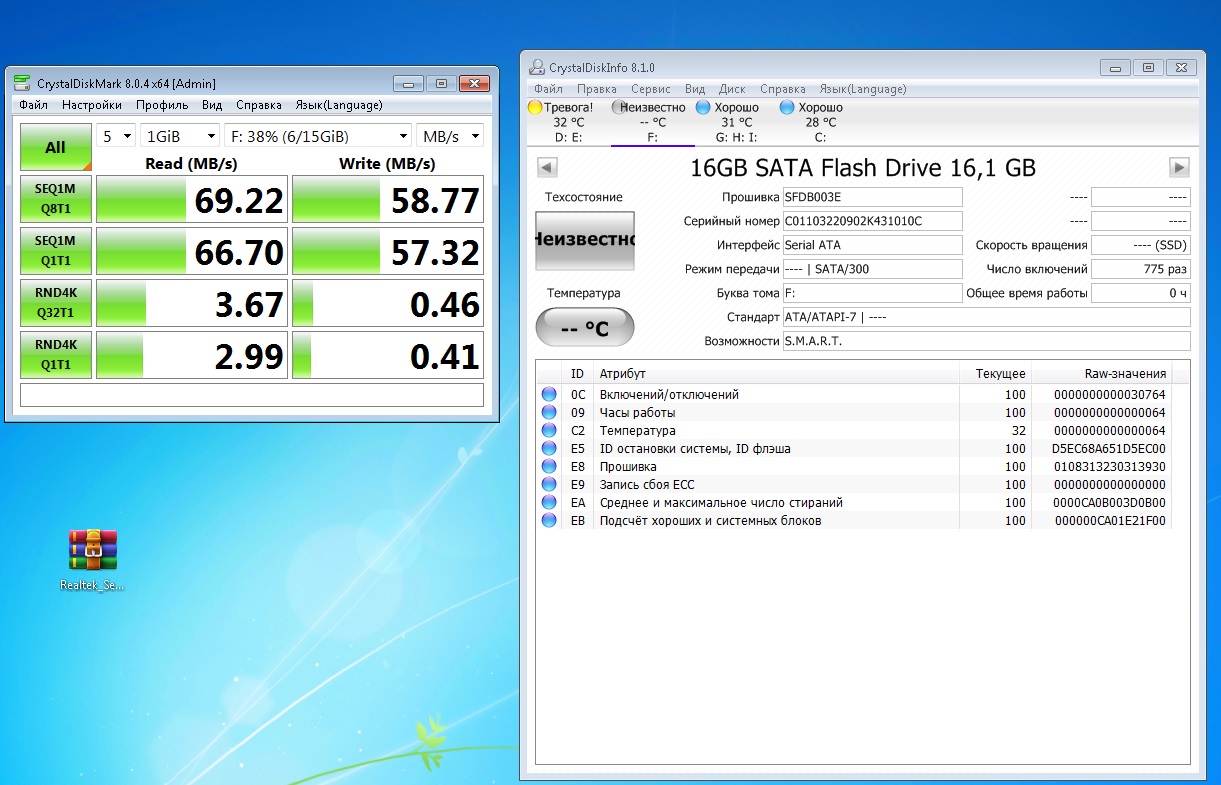
Task: Open Сервис menu in CrystalDiskInfo
Action: pos(651,89)
